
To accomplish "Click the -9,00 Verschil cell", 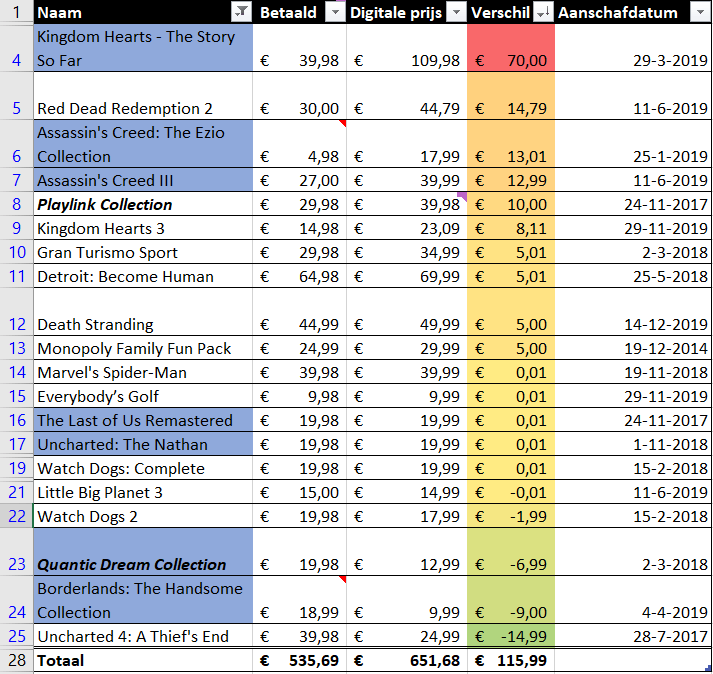I will pos(511,600).
